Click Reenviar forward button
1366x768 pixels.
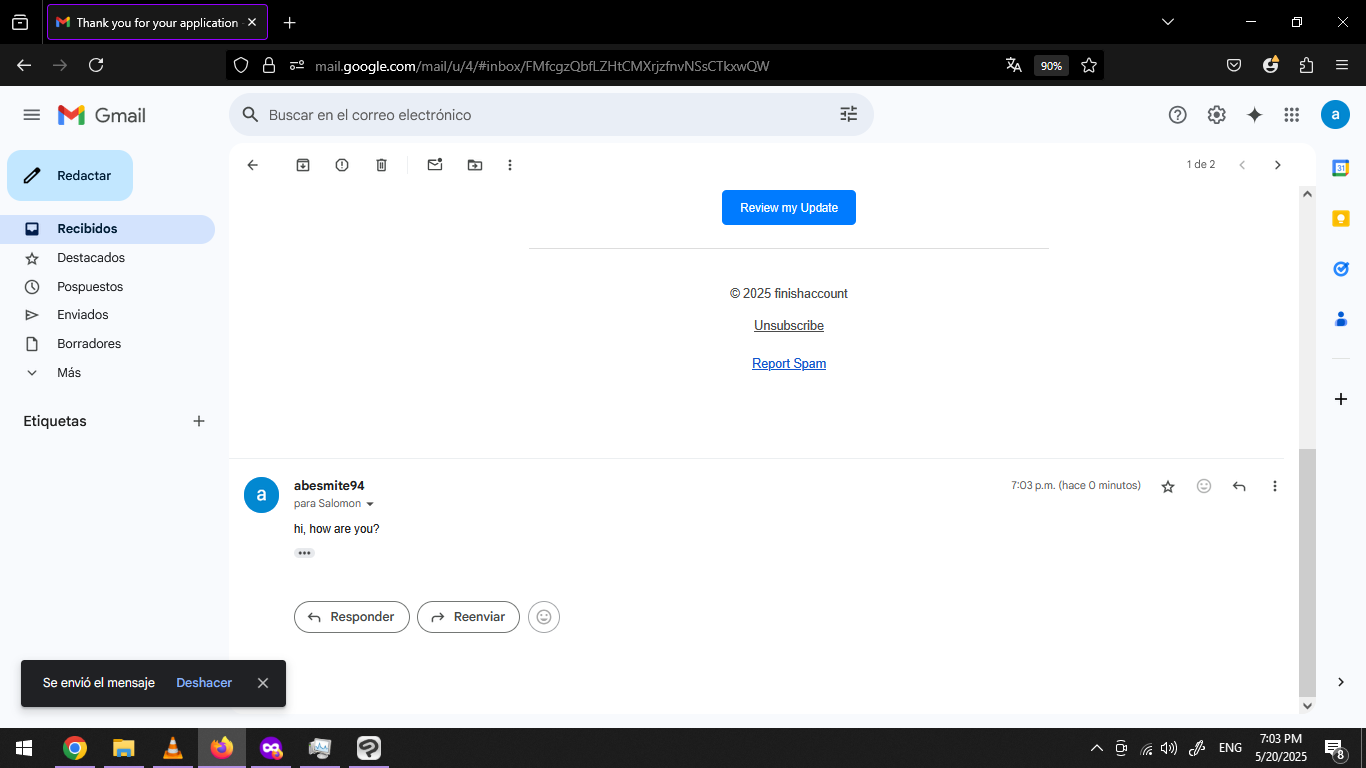tap(468, 617)
